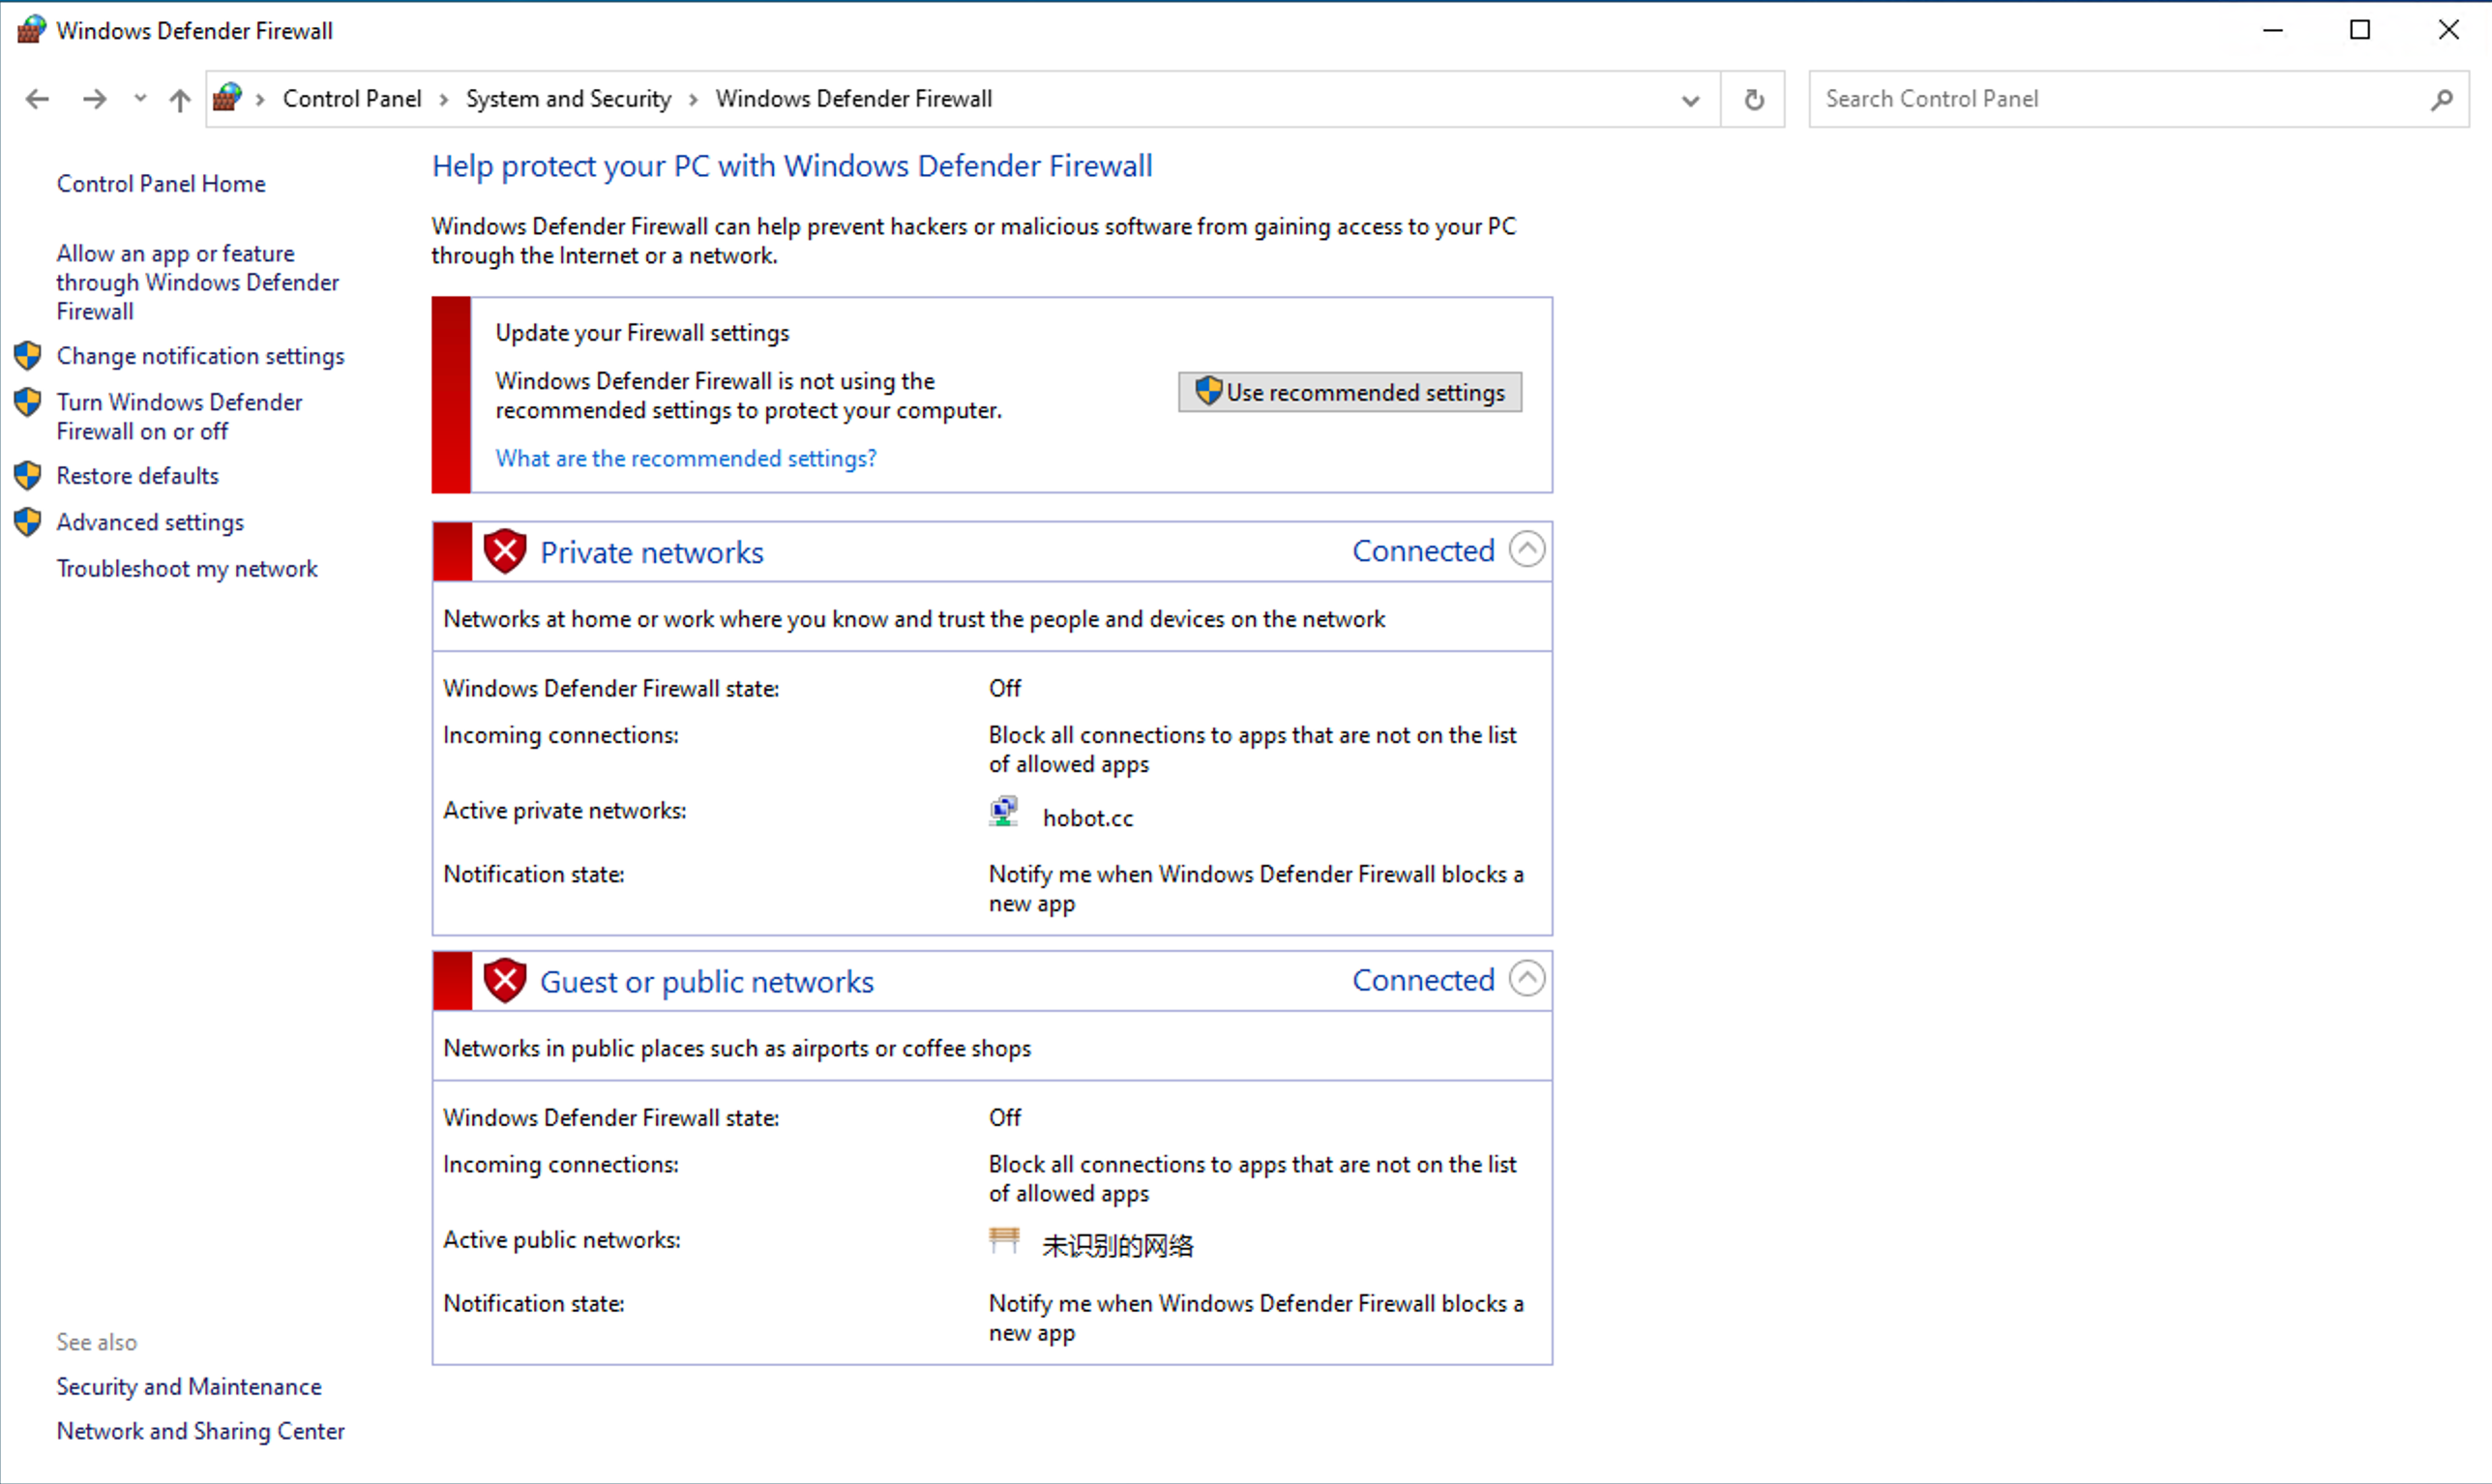Click shield icon beside Restore defaults
This screenshot has height=1484, width=2492.
[28, 476]
